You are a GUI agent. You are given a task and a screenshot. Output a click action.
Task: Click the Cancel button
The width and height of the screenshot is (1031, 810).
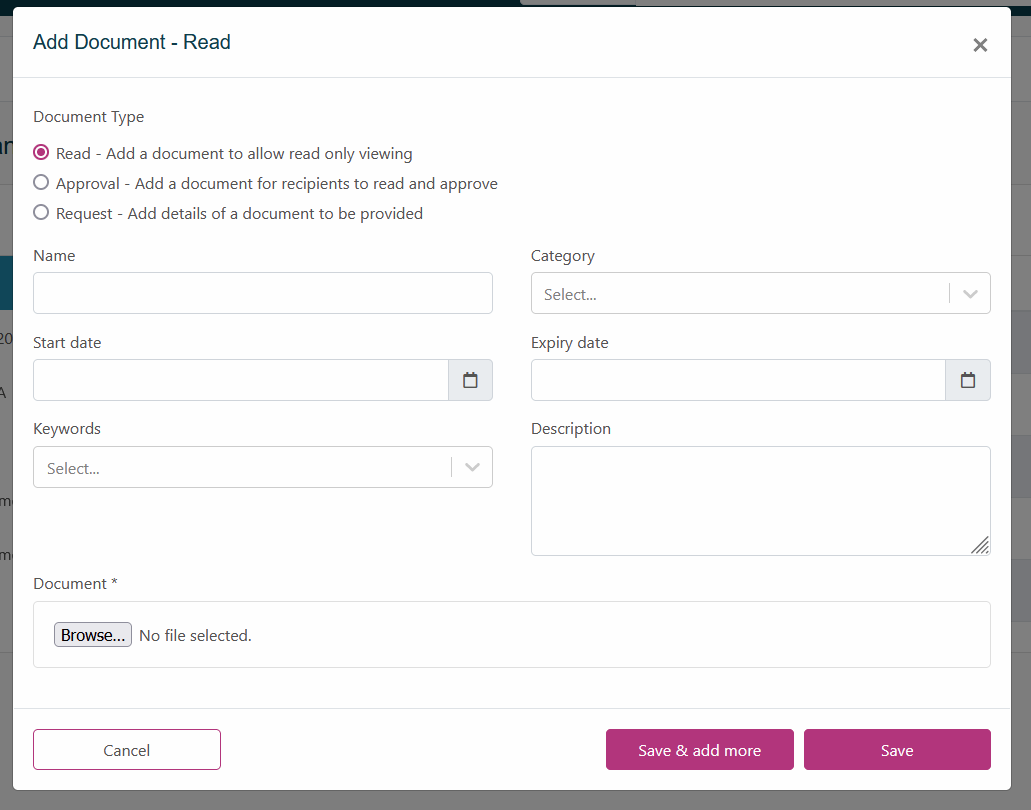click(127, 750)
